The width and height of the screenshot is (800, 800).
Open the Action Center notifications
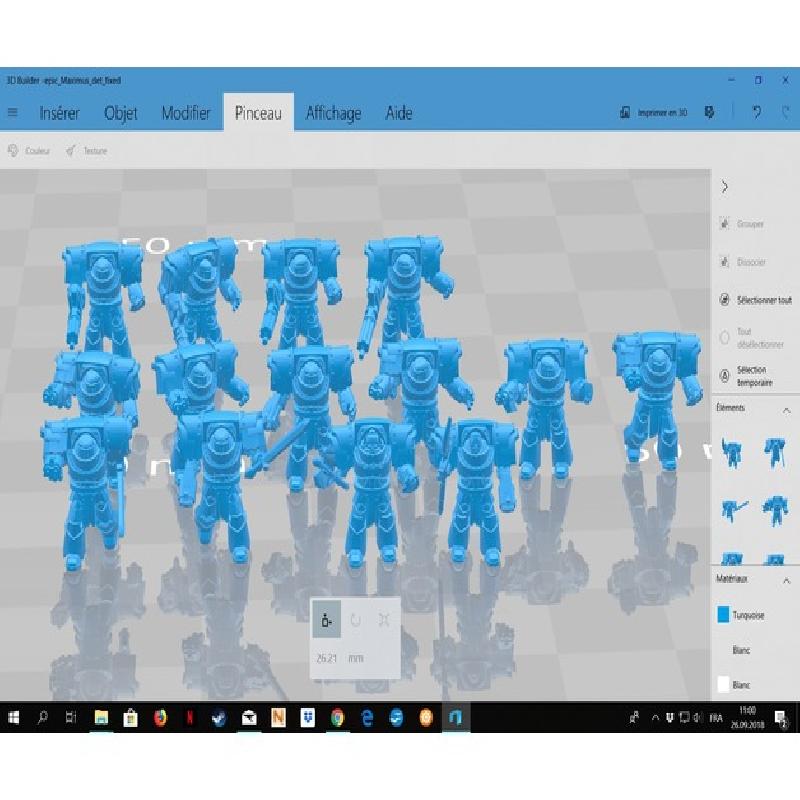tap(781, 718)
